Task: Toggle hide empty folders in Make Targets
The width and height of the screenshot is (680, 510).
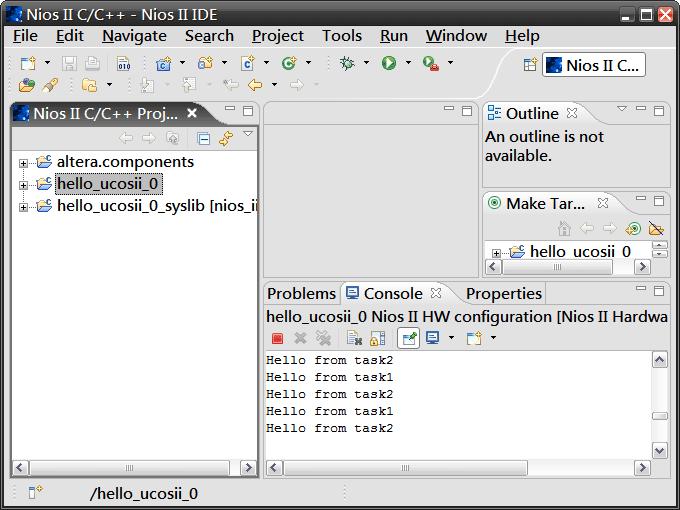Action: [656, 228]
